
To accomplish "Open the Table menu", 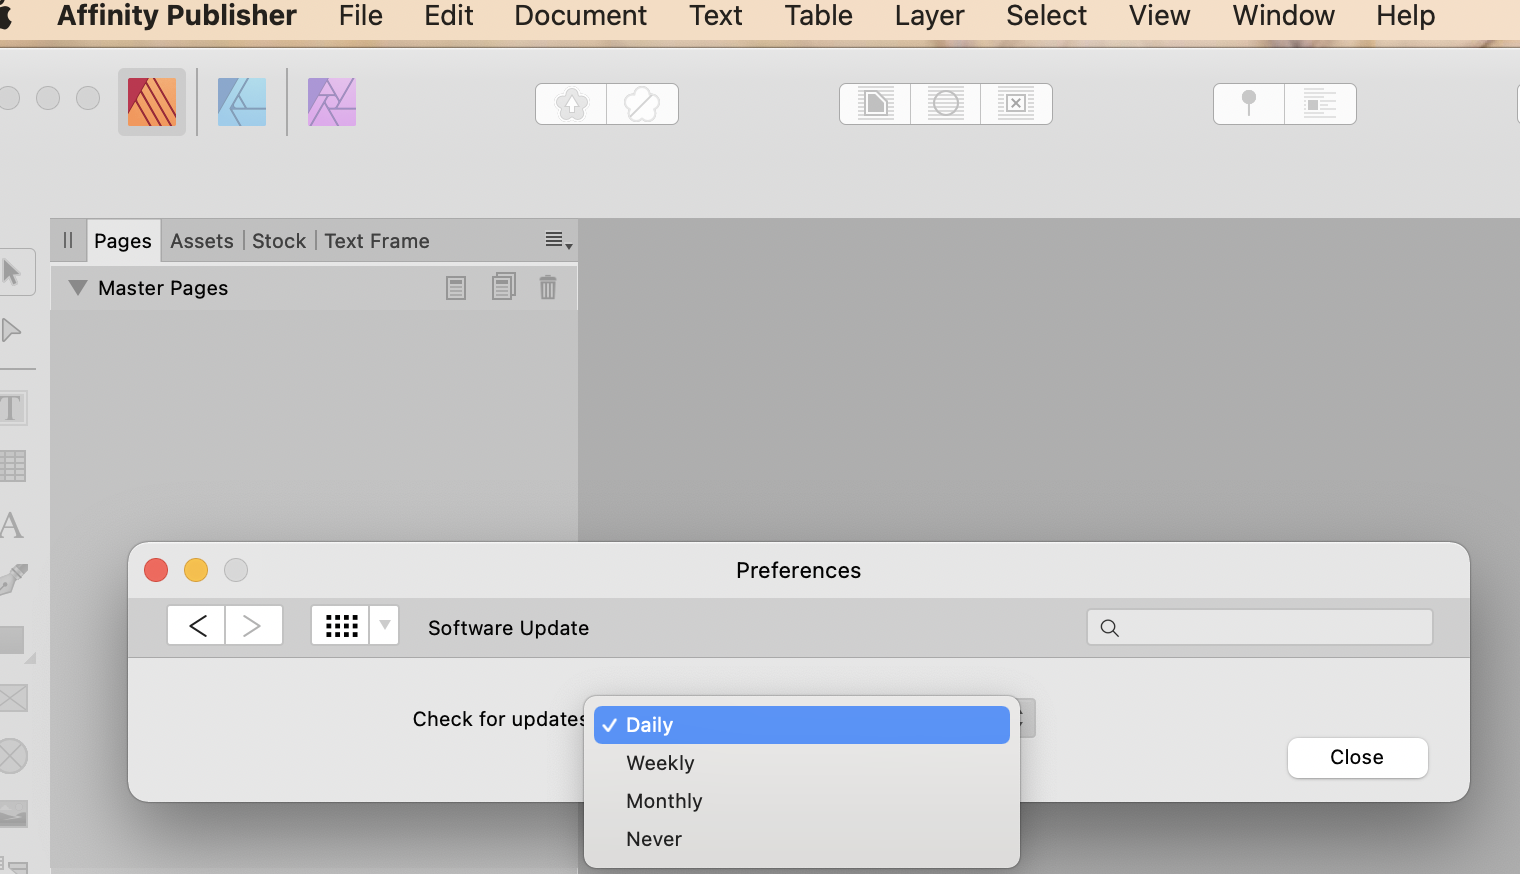I will click(819, 16).
